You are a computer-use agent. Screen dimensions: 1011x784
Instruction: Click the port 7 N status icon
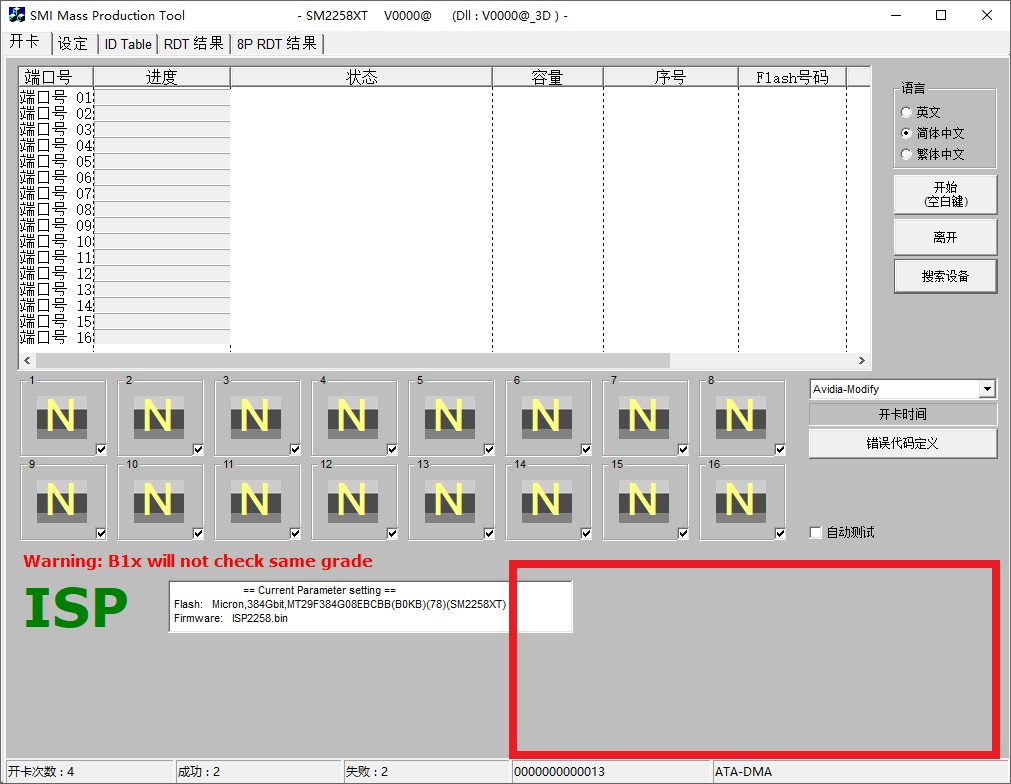click(643, 416)
